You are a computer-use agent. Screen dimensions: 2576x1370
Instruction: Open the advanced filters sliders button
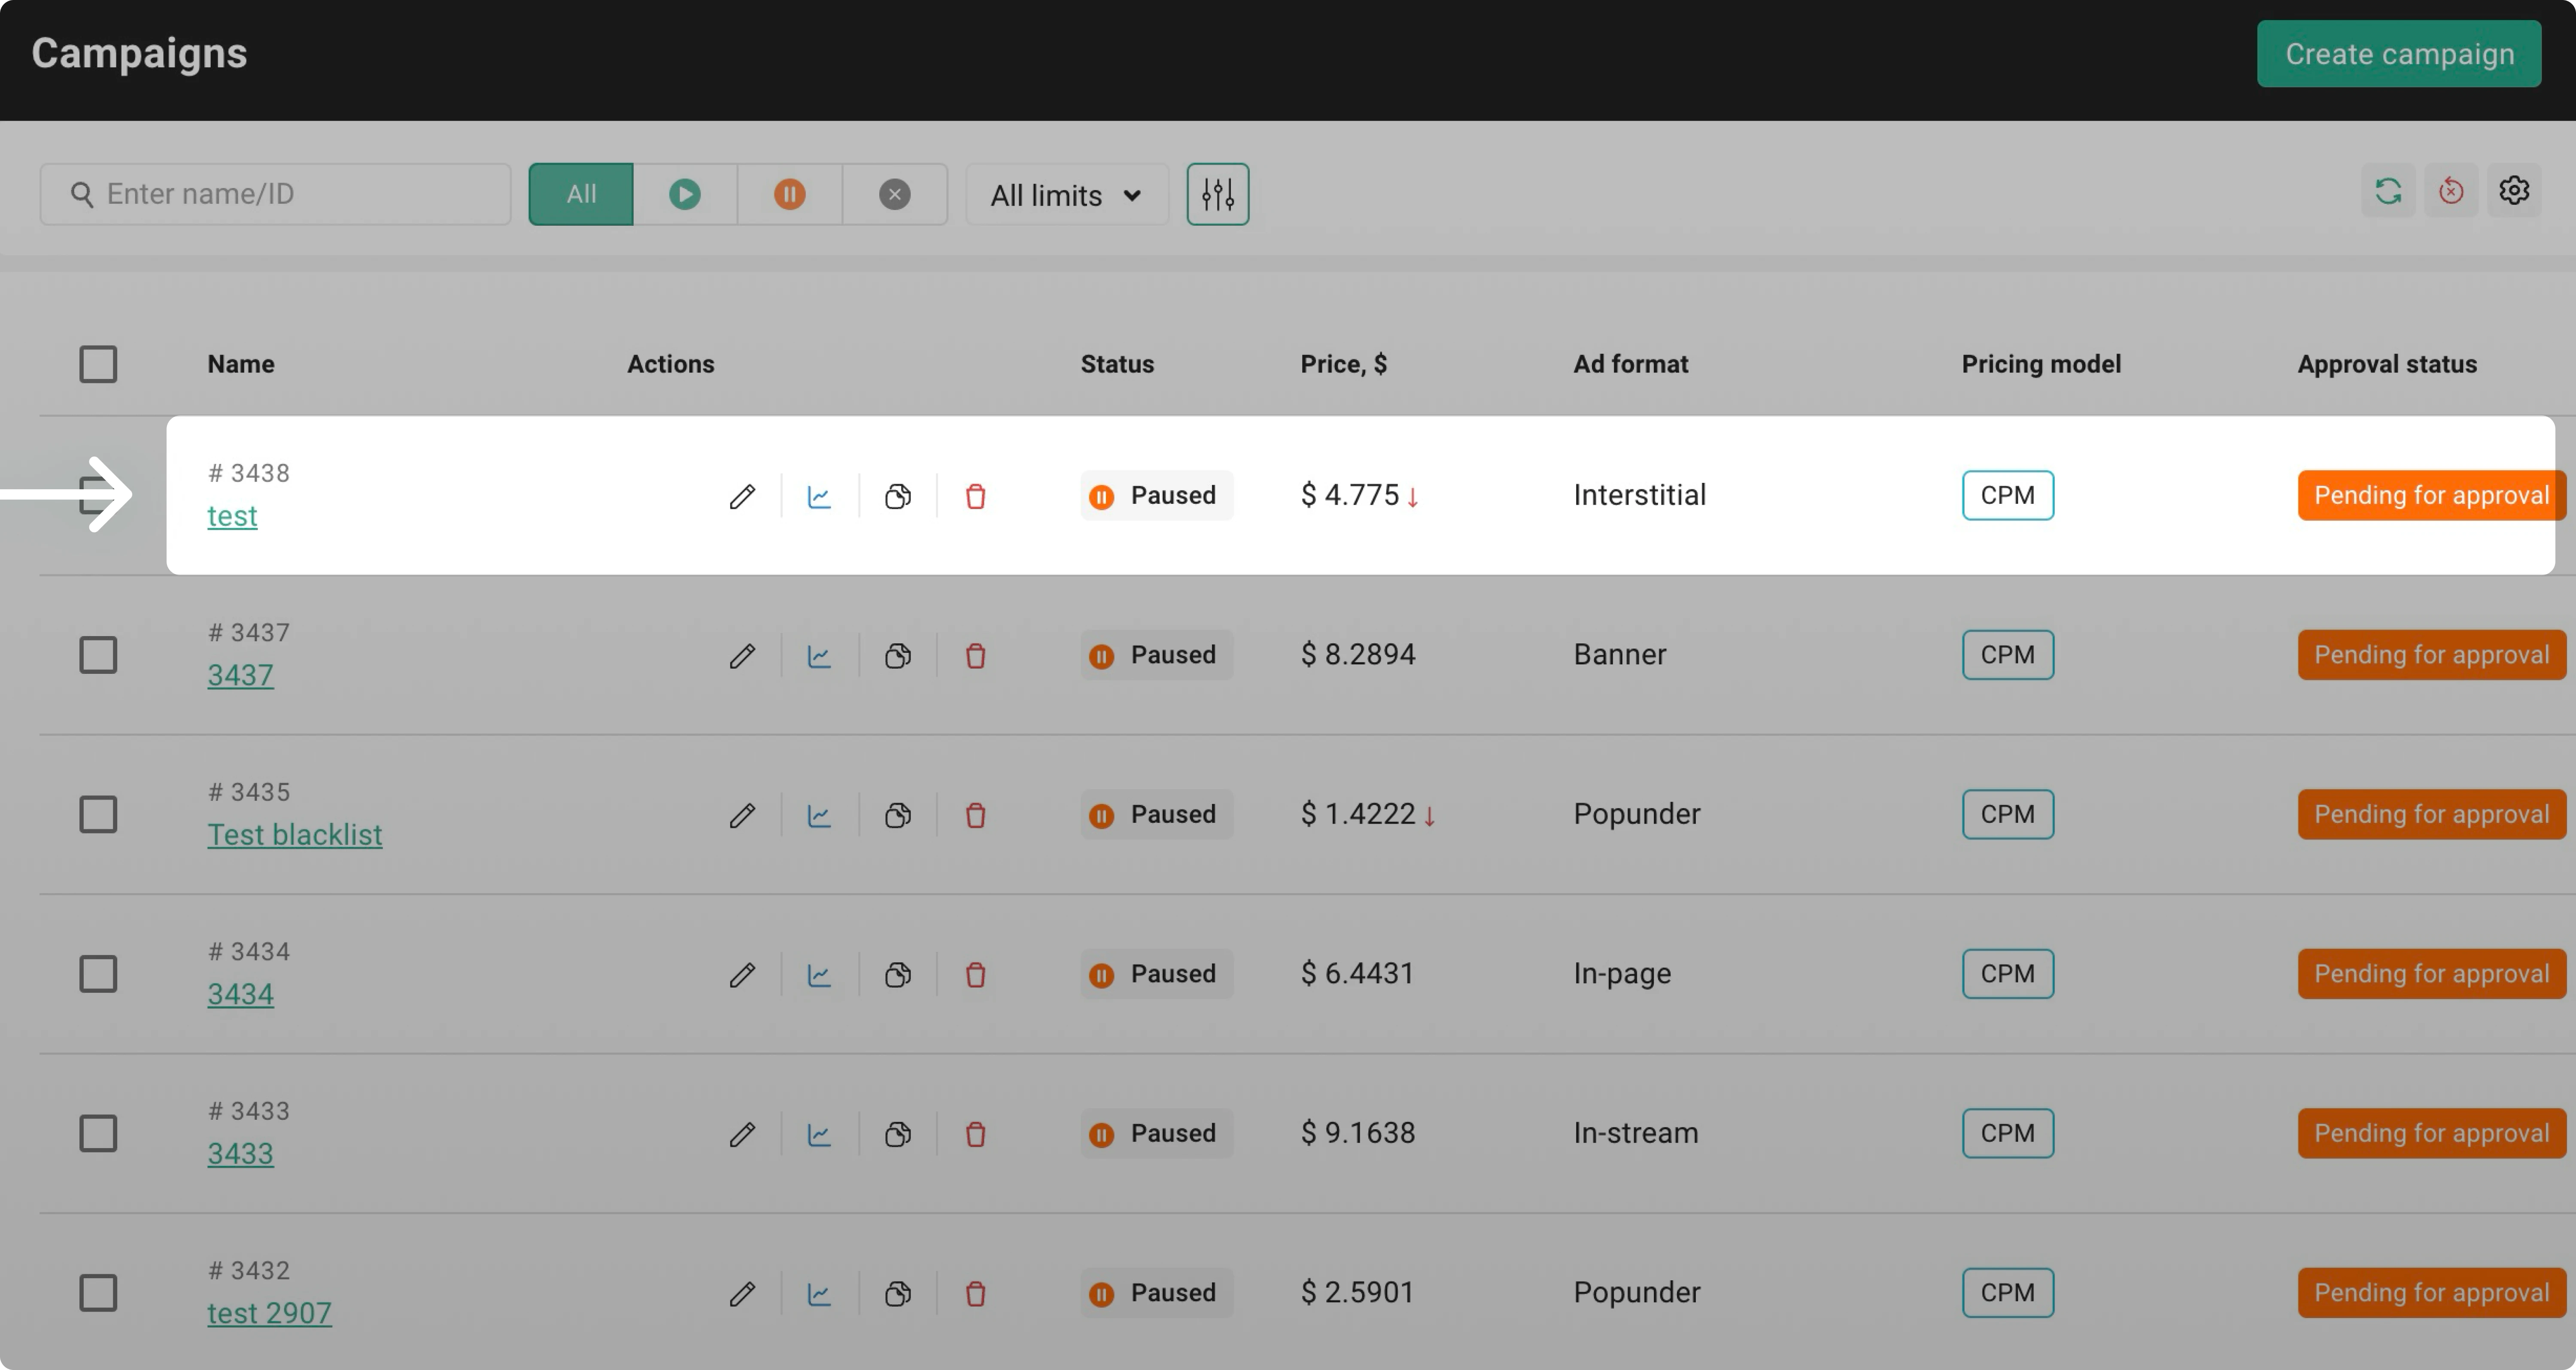(x=1217, y=194)
